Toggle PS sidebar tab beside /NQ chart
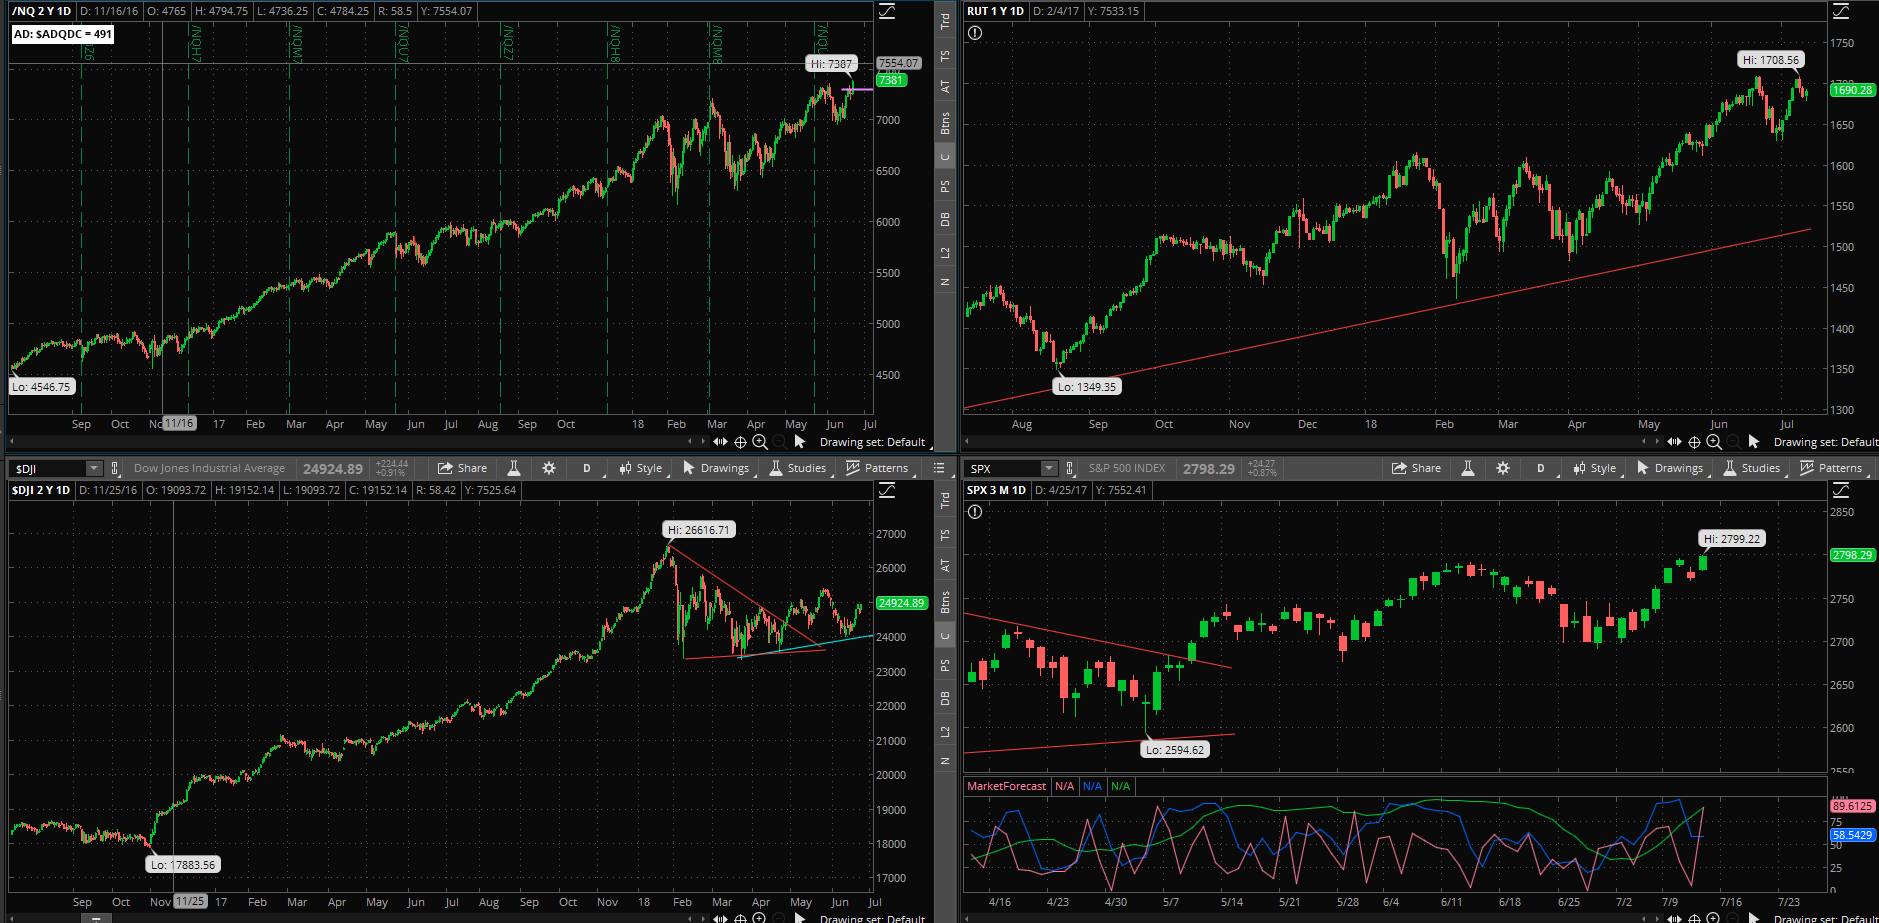This screenshot has height=923, width=1879. 945,187
